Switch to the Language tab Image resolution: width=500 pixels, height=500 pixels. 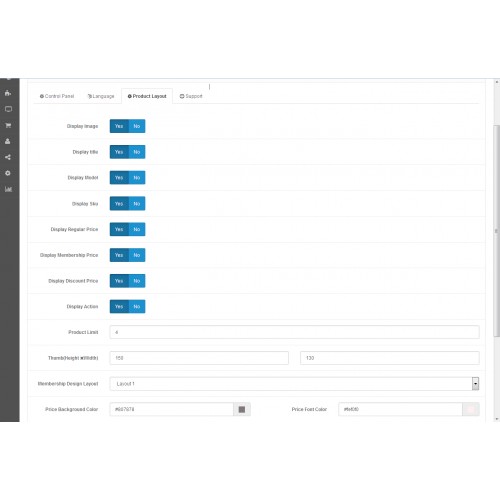(101, 96)
